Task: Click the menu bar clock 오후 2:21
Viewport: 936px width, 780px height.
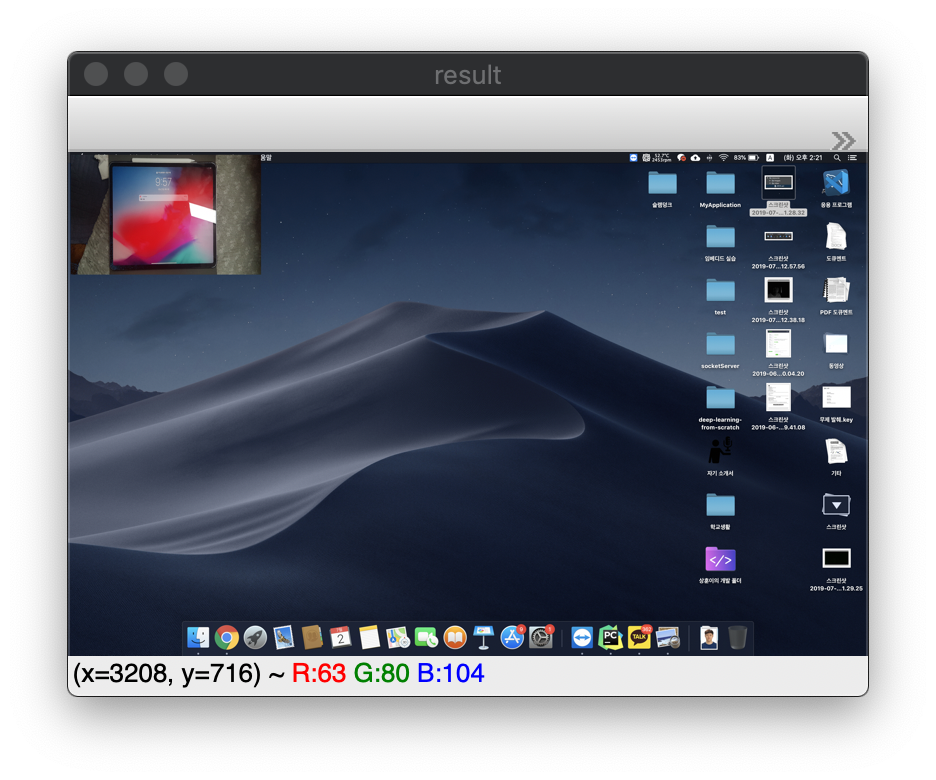Action: point(803,158)
